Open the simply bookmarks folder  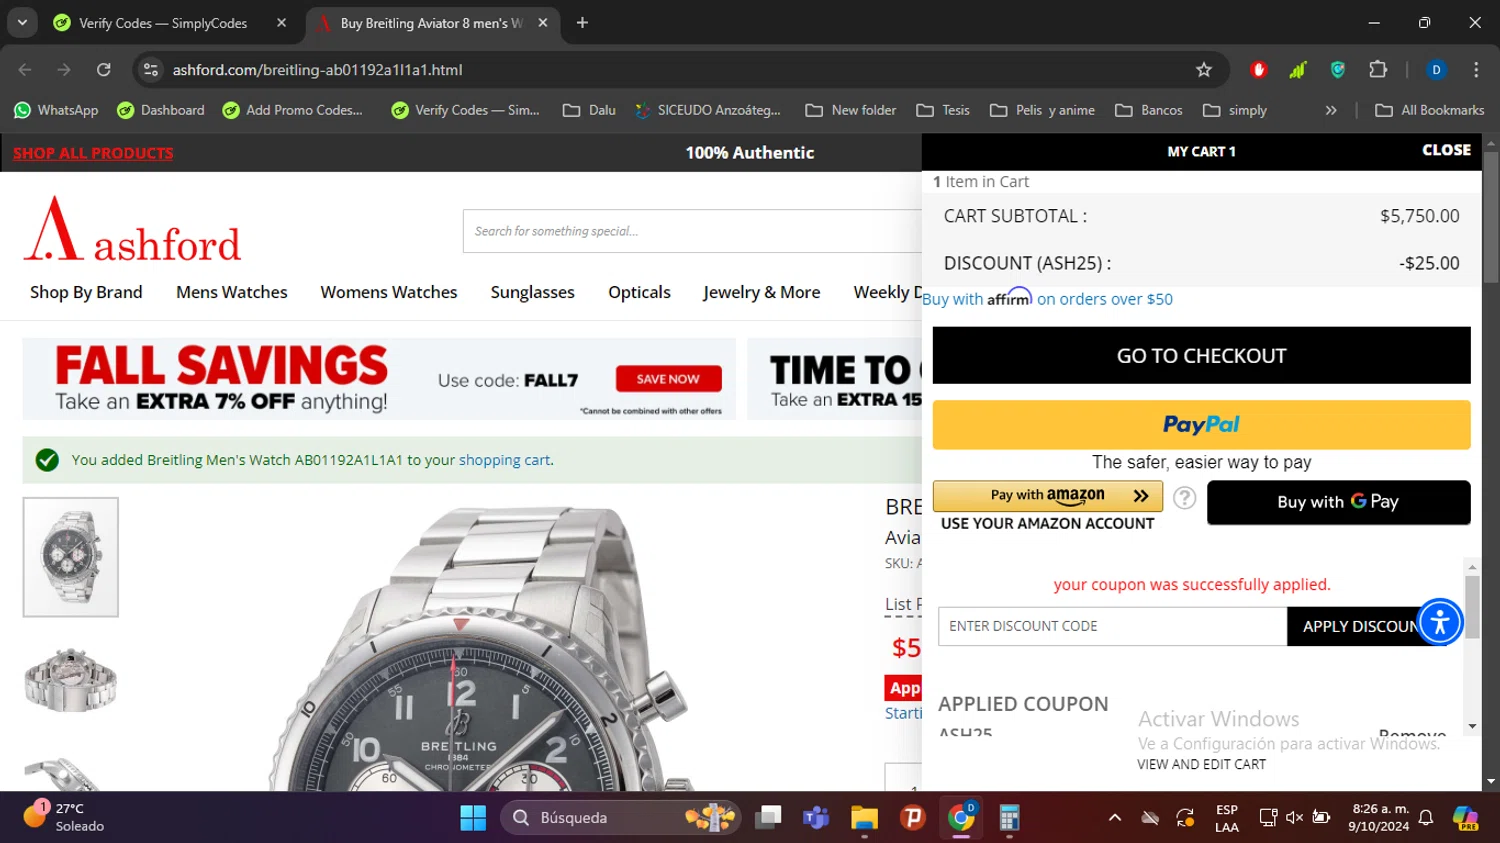point(1235,110)
